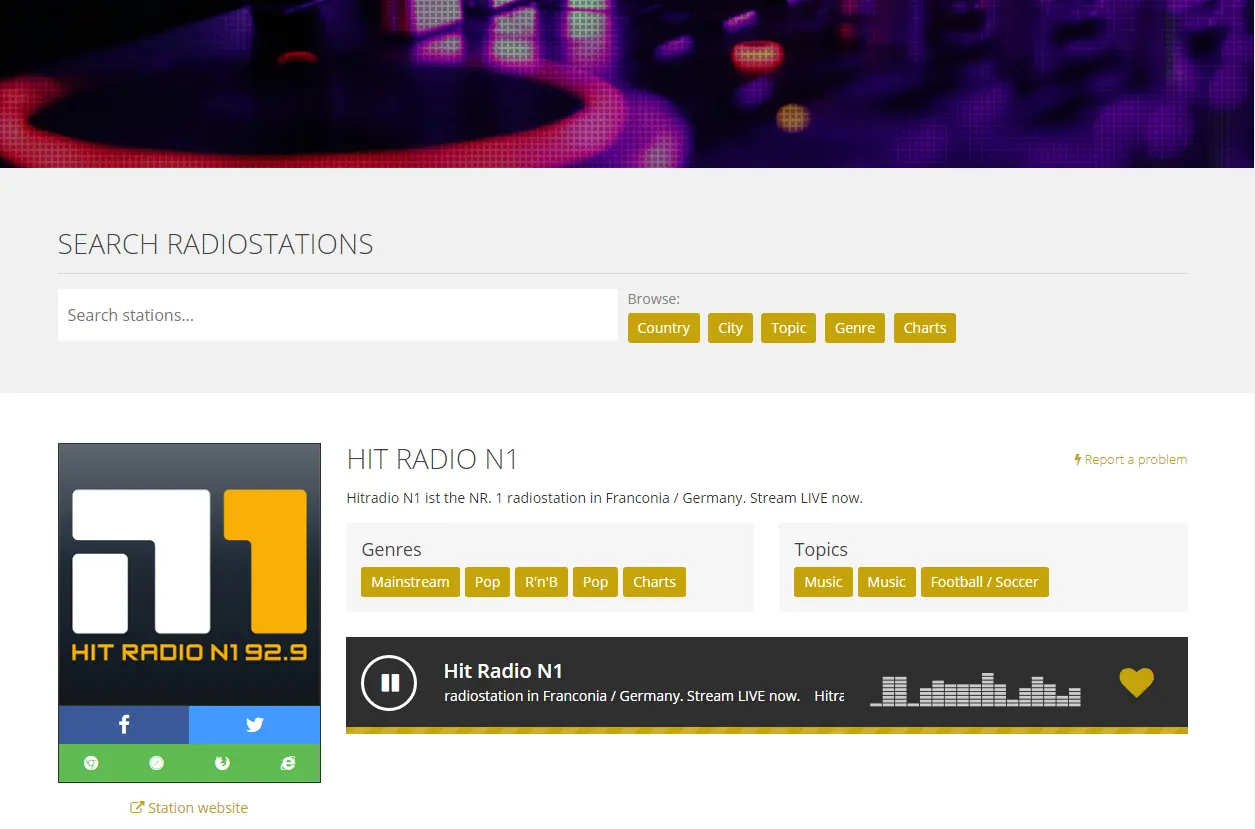Viewport: 1255px width, 829px height.
Task: Click the Internet Explorer icon
Action: point(288,763)
